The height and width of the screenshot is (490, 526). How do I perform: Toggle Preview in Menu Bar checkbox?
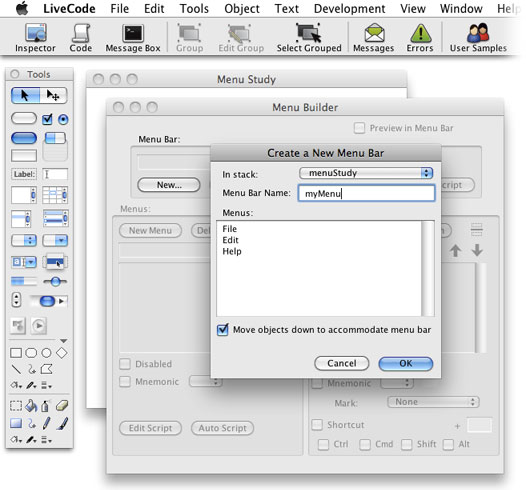coord(359,128)
